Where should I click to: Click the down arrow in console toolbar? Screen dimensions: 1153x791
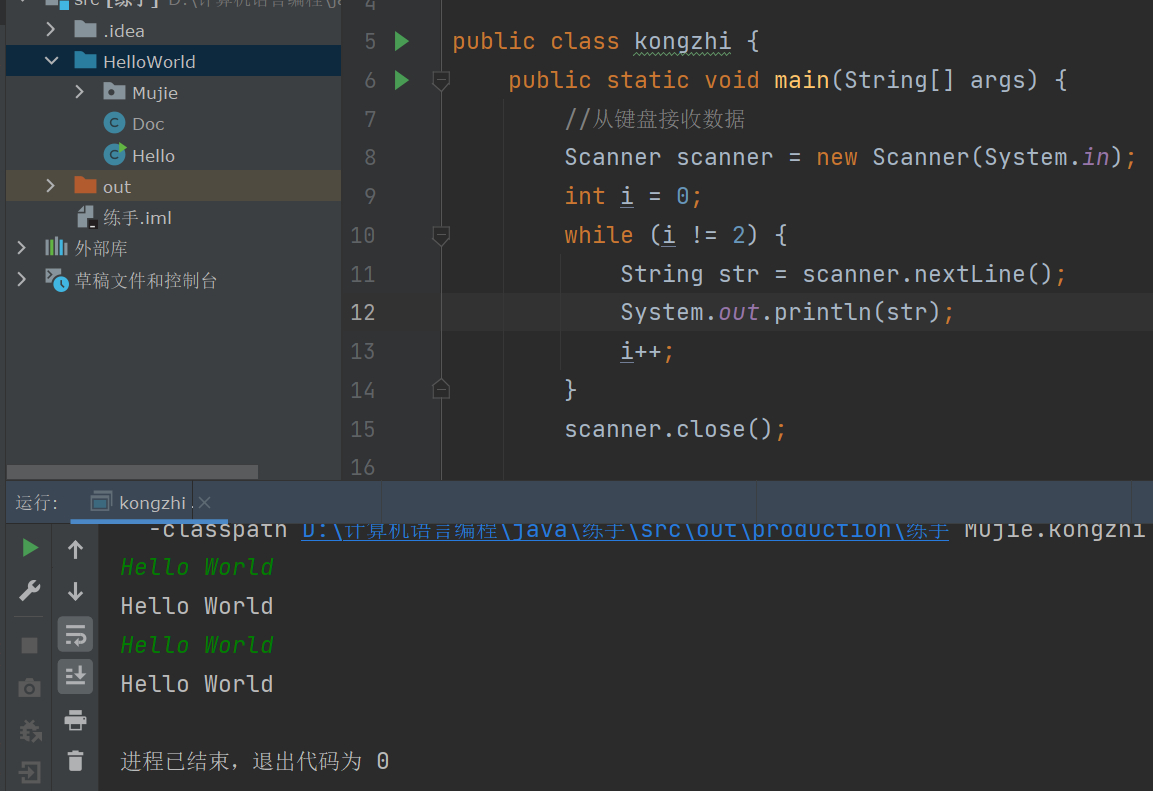[x=75, y=591]
